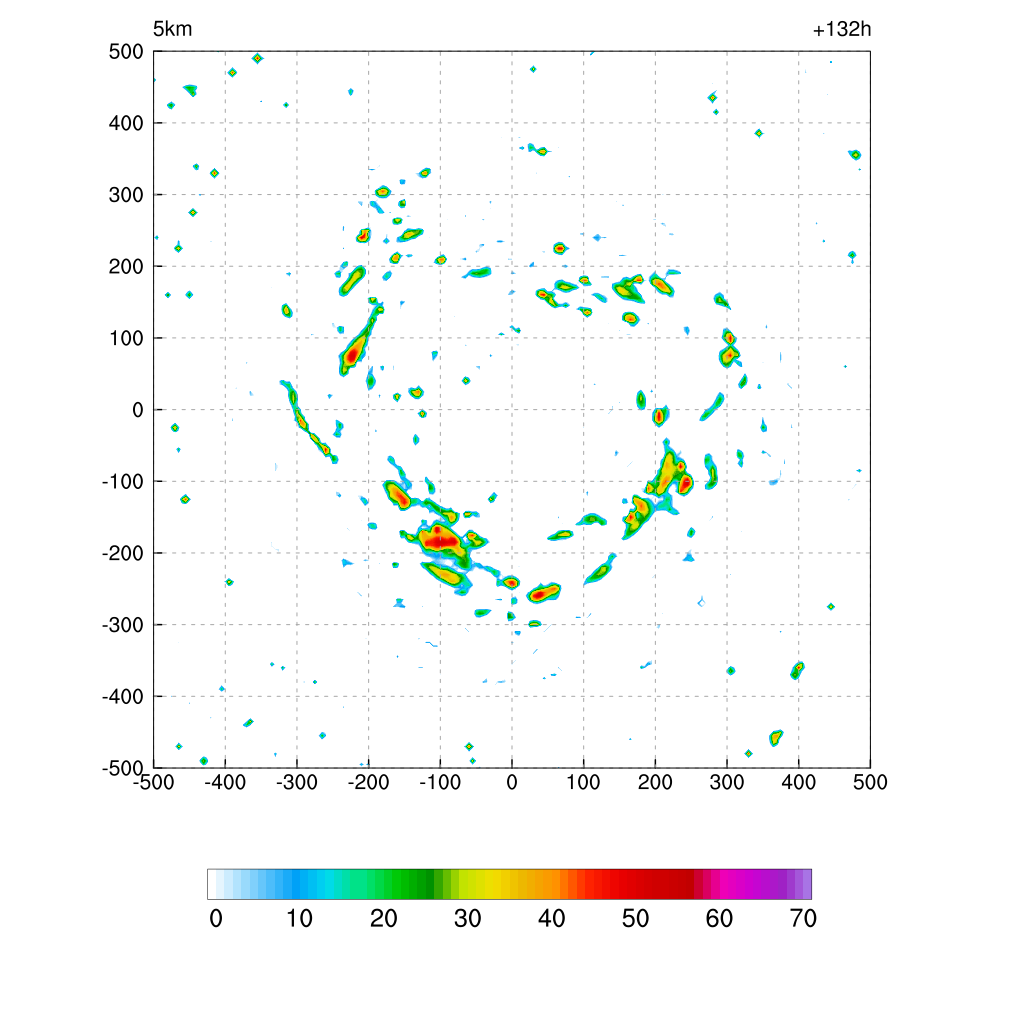Click the yellow colorbar segment above 30
Screen dimensions: 1024x1024
pos(464,884)
